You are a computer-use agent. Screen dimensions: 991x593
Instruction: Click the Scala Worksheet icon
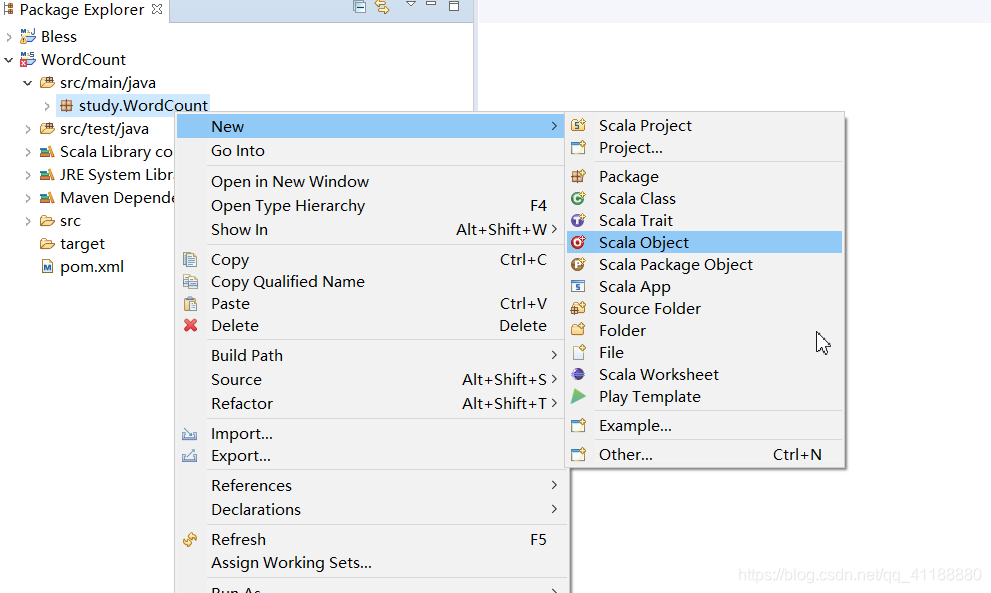tap(578, 374)
